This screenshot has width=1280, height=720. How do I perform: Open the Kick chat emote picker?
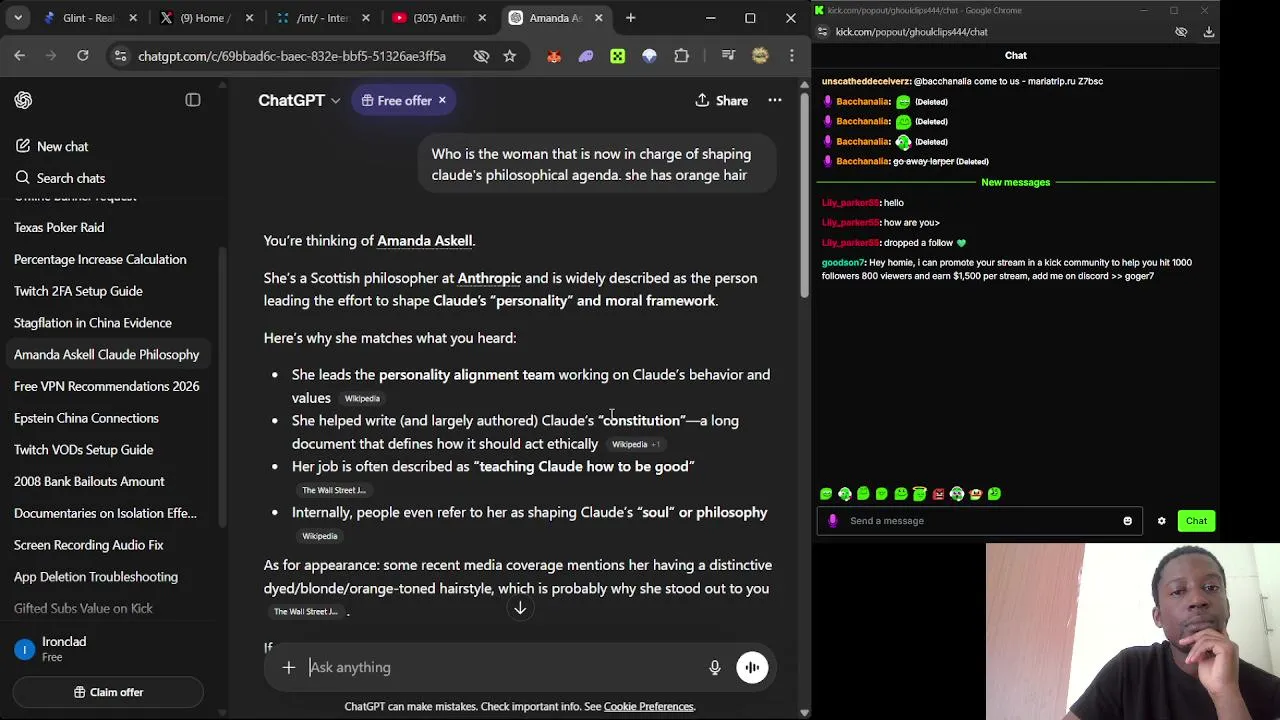(x=1127, y=521)
